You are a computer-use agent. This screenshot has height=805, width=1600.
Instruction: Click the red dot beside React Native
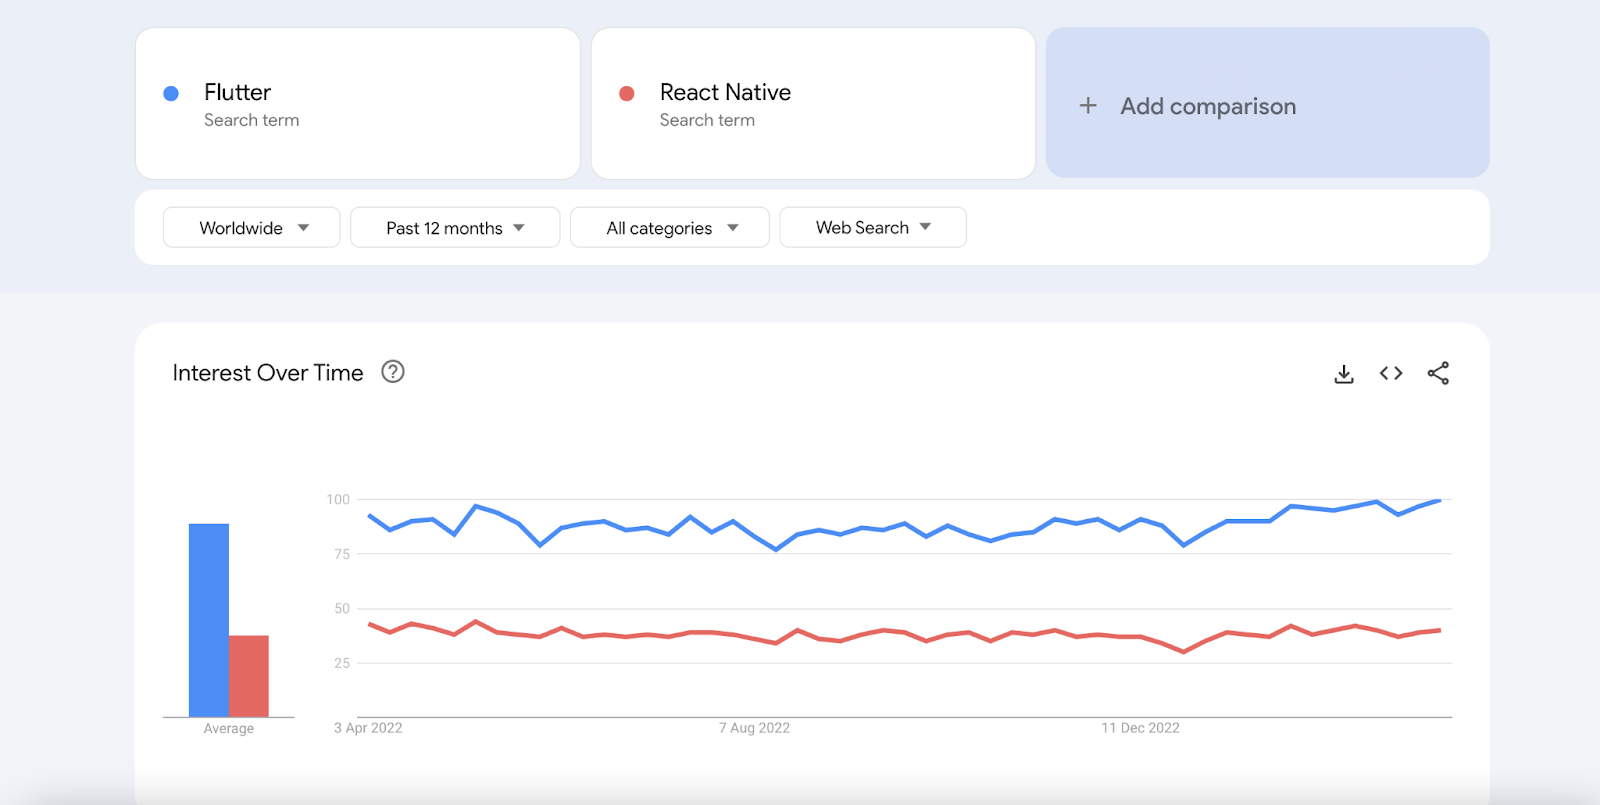(627, 93)
